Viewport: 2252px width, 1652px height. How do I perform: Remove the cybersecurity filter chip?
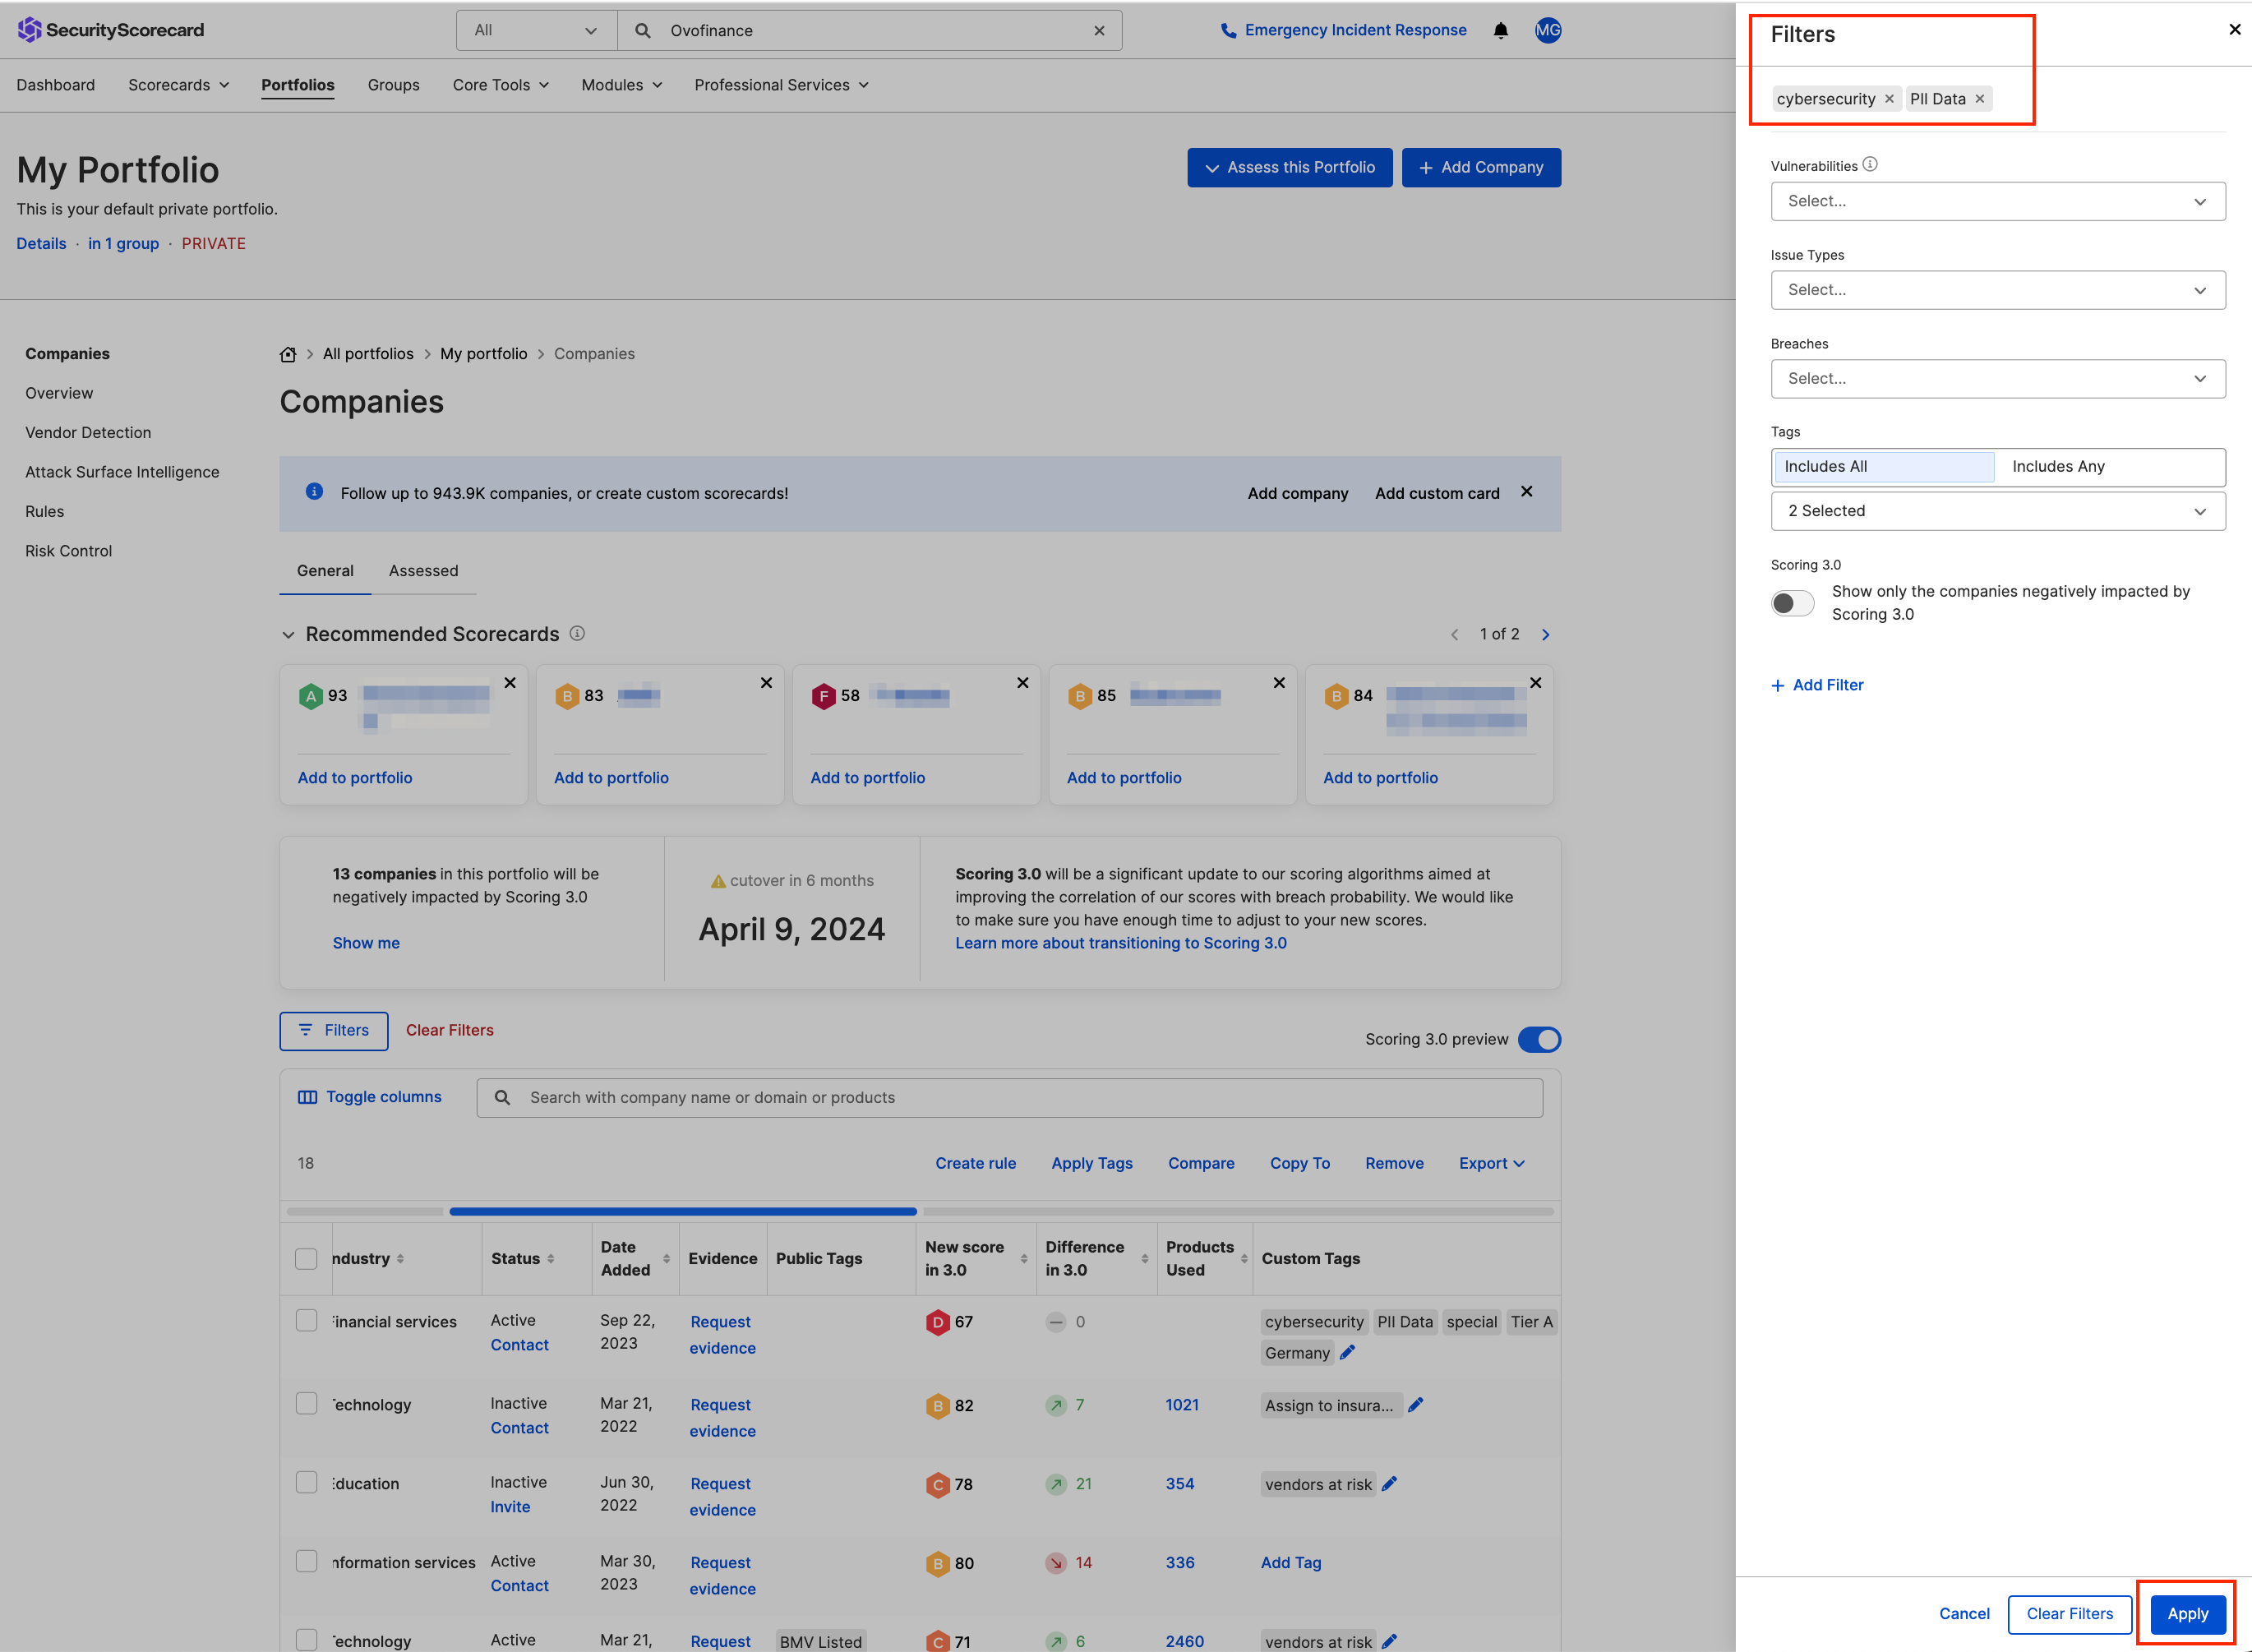tap(1889, 99)
